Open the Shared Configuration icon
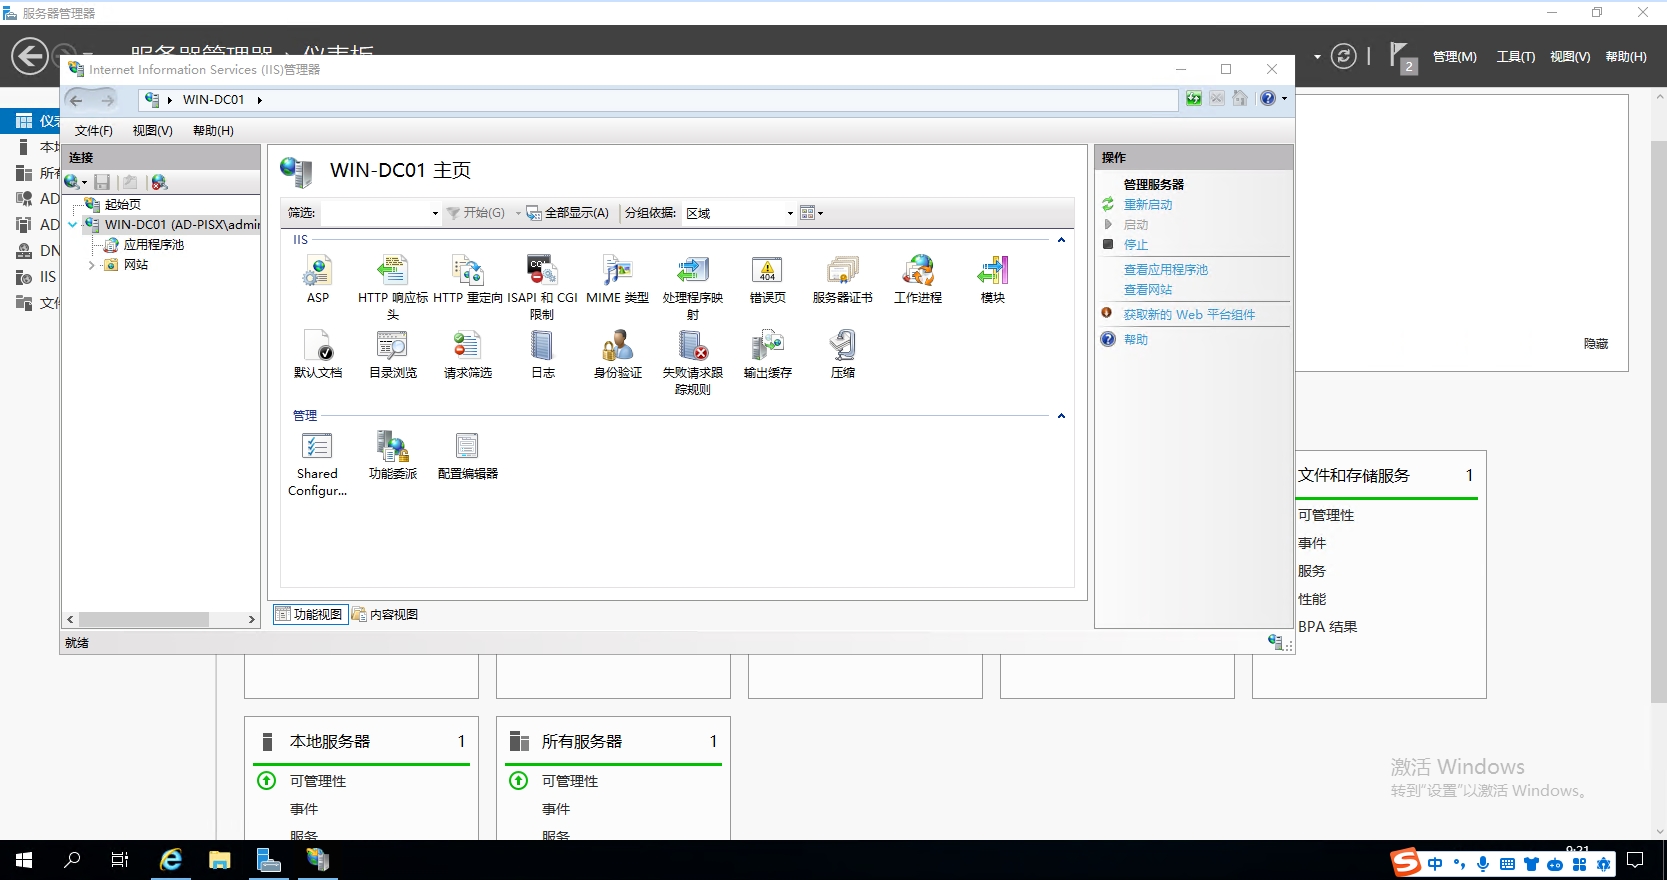Viewport: 1667px width, 880px height. click(x=317, y=447)
